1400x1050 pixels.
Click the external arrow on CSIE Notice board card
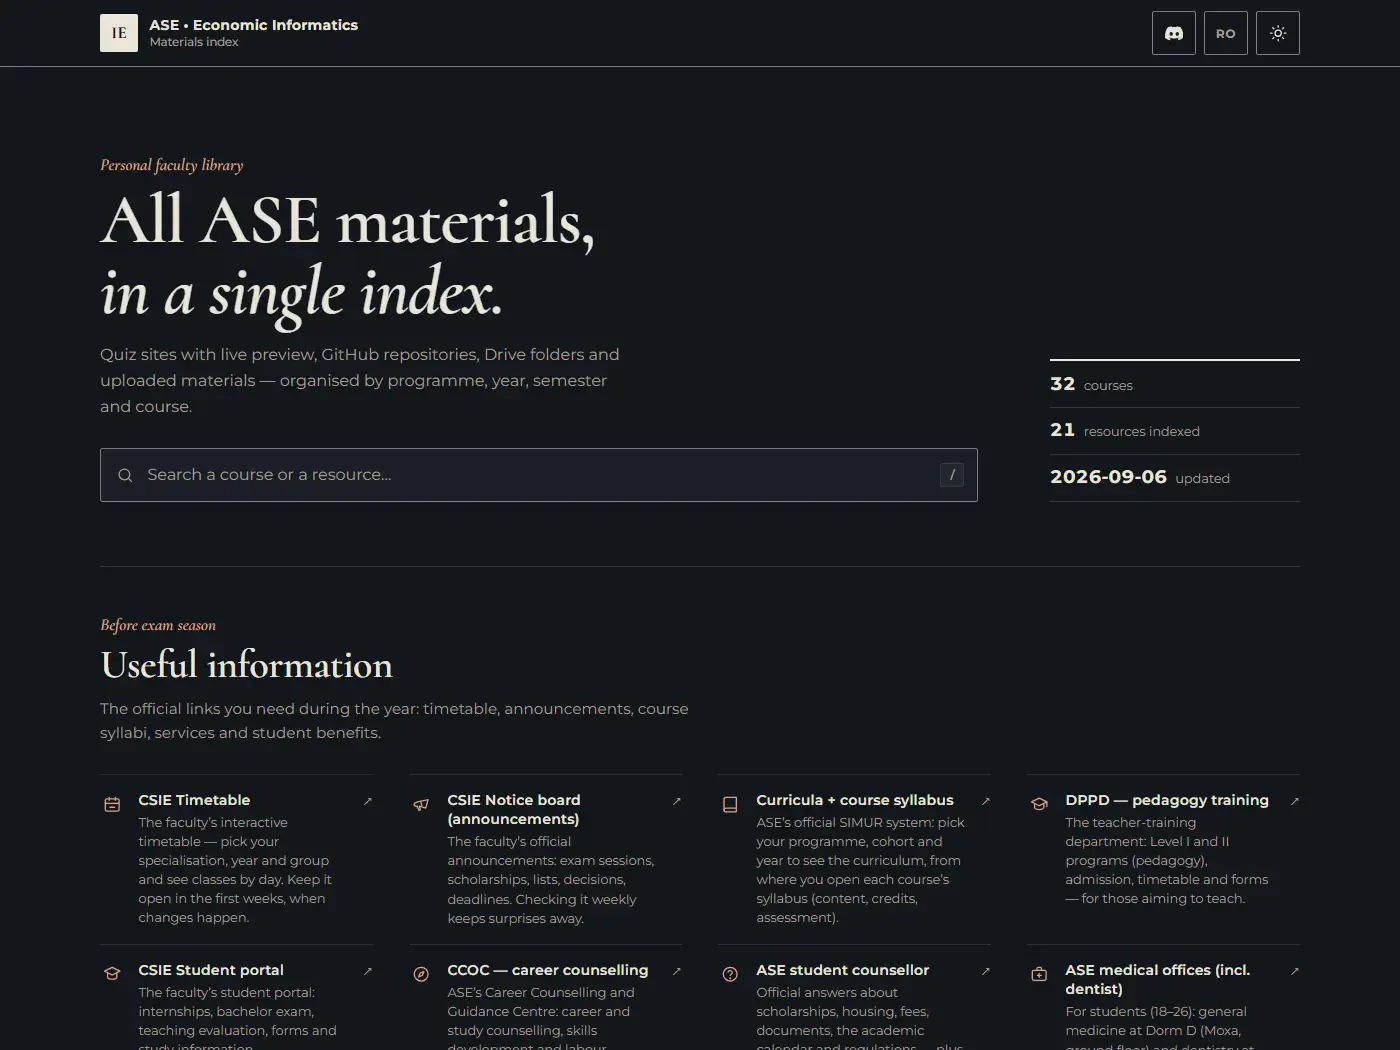pyautogui.click(x=677, y=801)
